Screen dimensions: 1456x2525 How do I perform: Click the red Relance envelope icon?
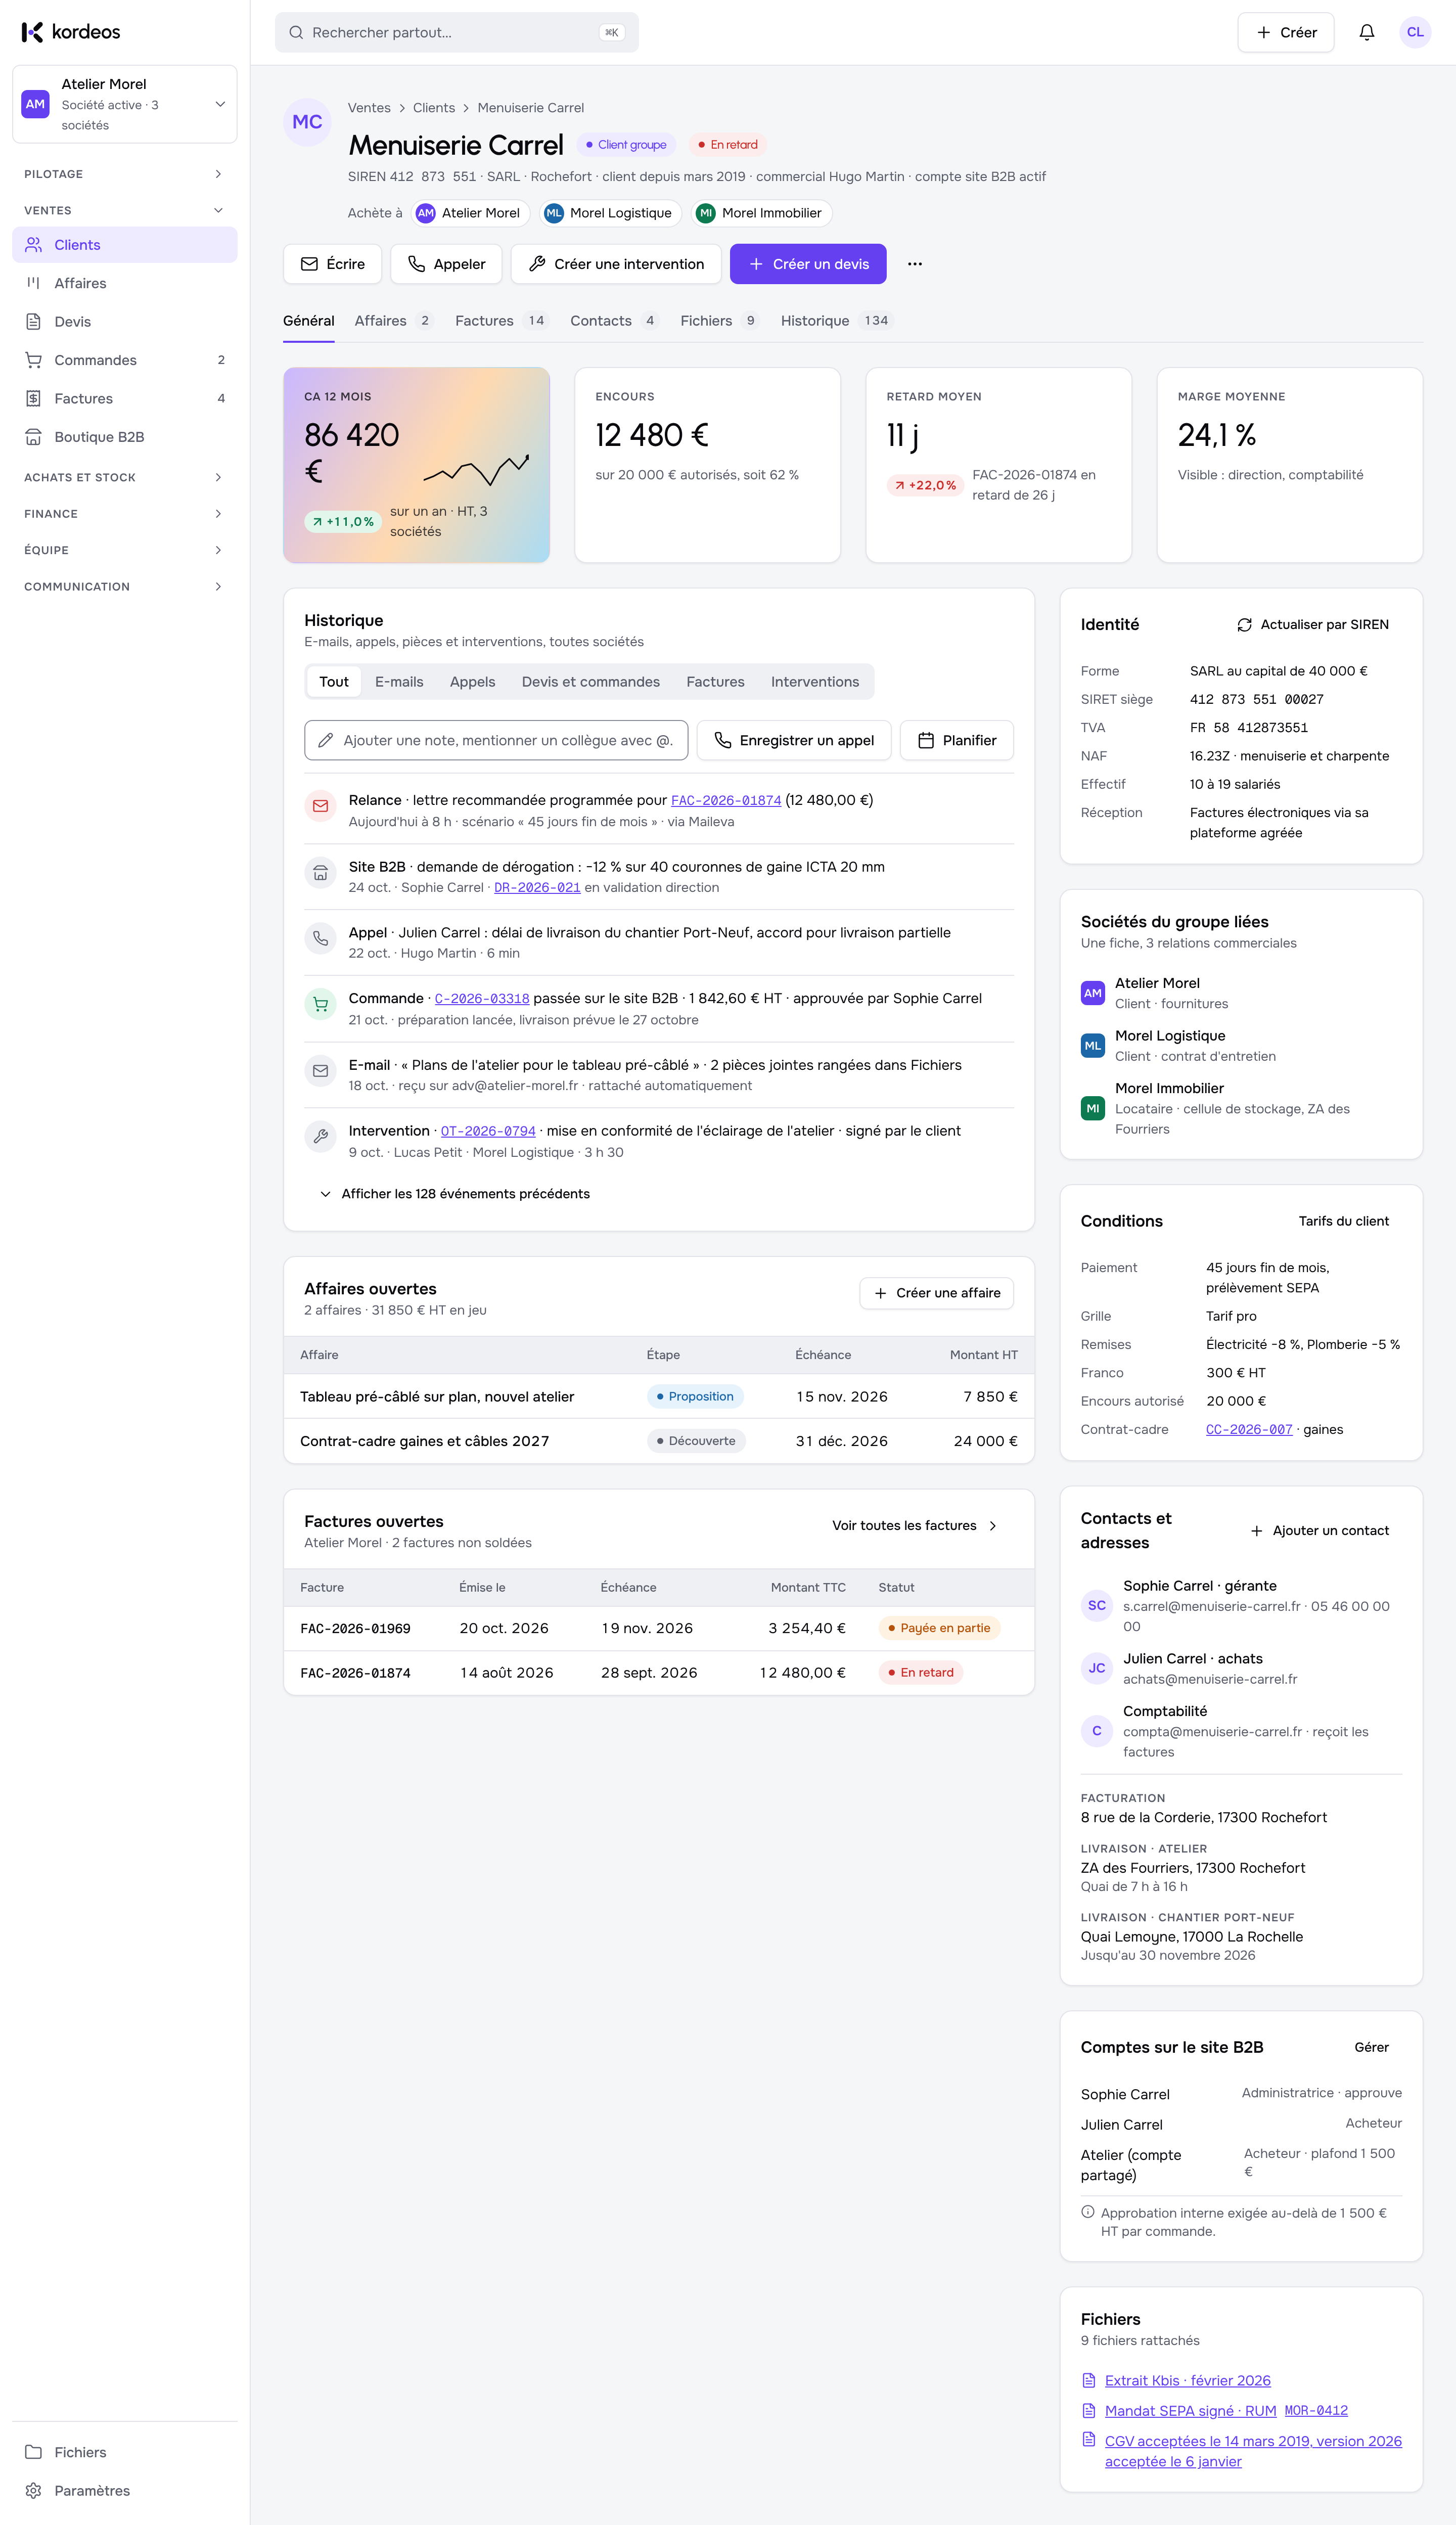320,806
